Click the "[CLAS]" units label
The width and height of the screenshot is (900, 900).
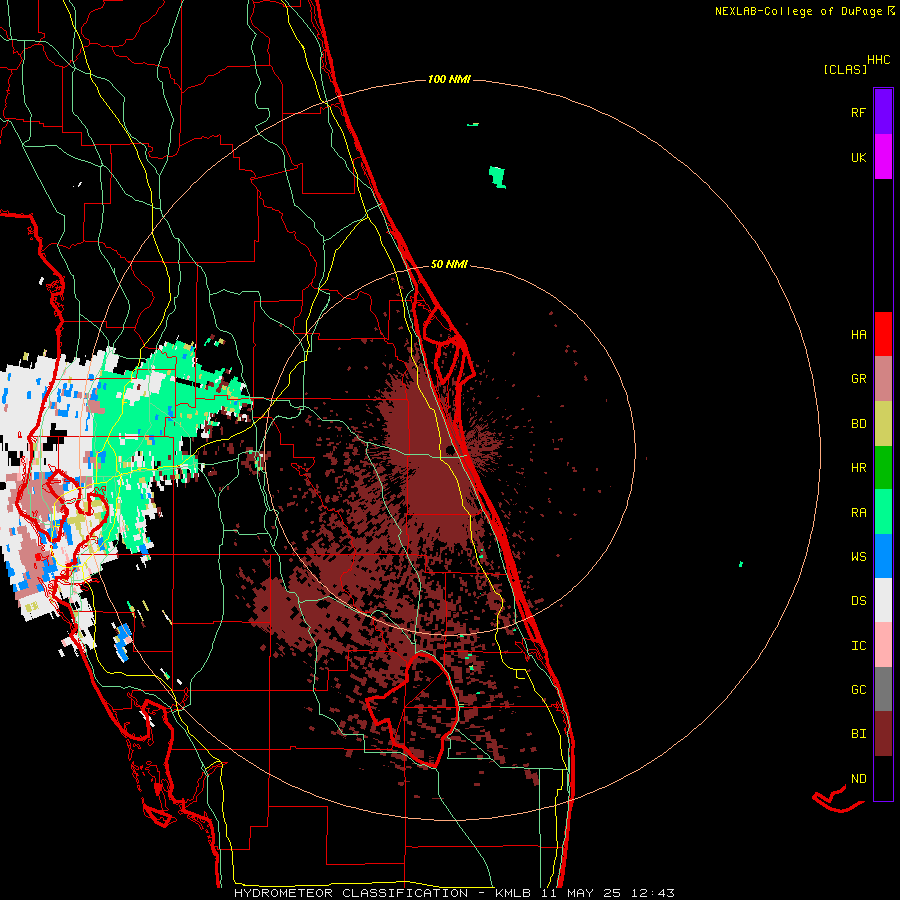(x=845, y=69)
